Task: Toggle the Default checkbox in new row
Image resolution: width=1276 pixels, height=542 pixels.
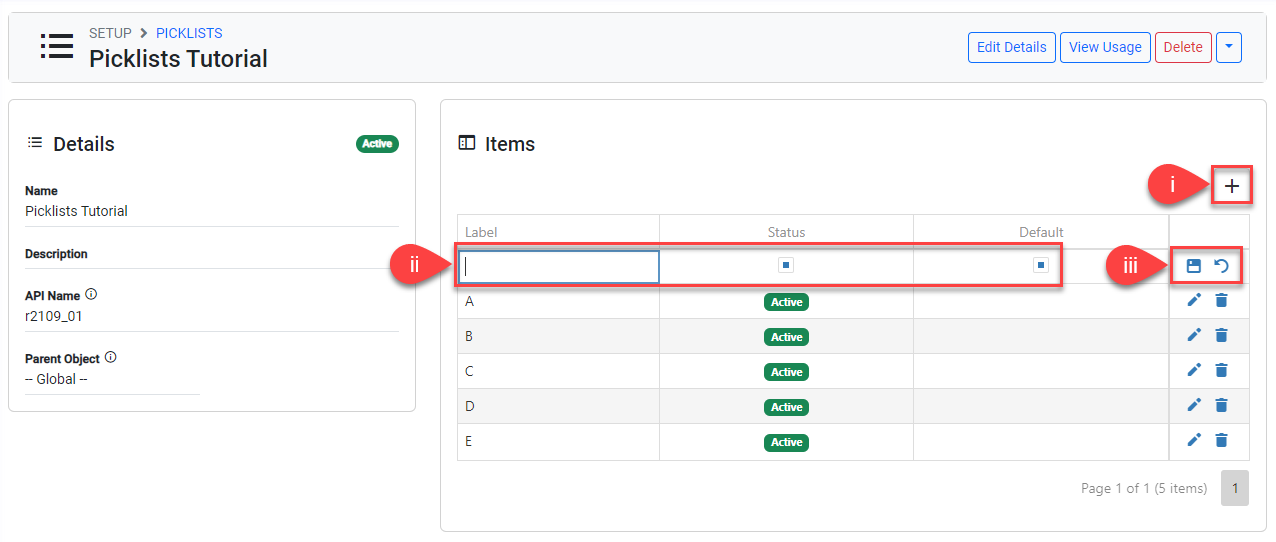Action: [x=1041, y=266]
